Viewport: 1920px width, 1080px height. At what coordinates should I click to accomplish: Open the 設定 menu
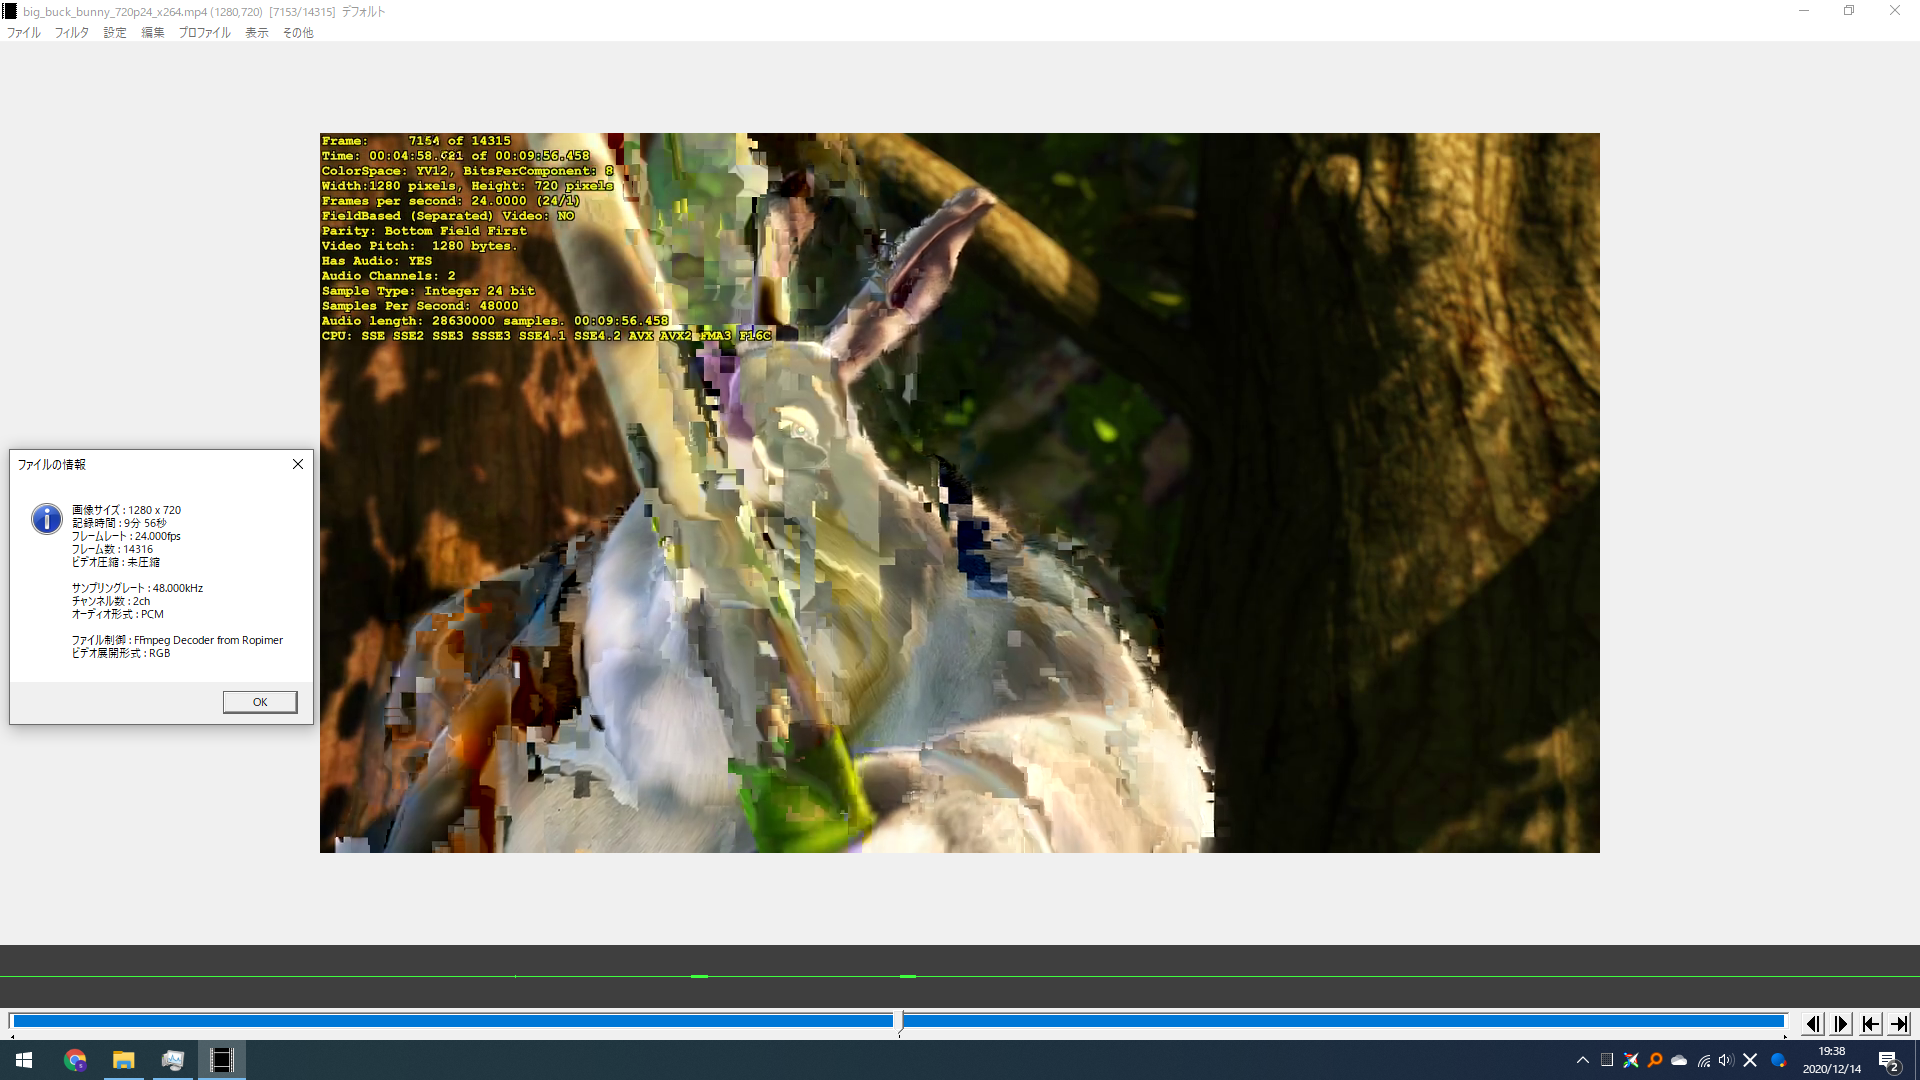[x=115, y=33]
